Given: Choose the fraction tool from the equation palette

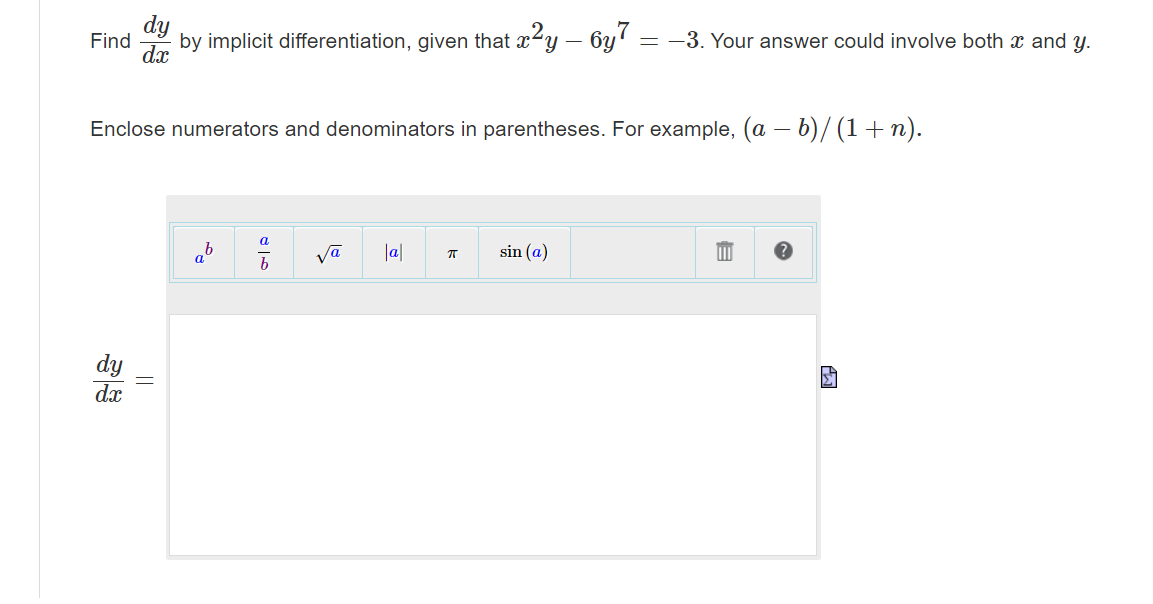Looking at the screenshot, I should [x=263, y=252].
